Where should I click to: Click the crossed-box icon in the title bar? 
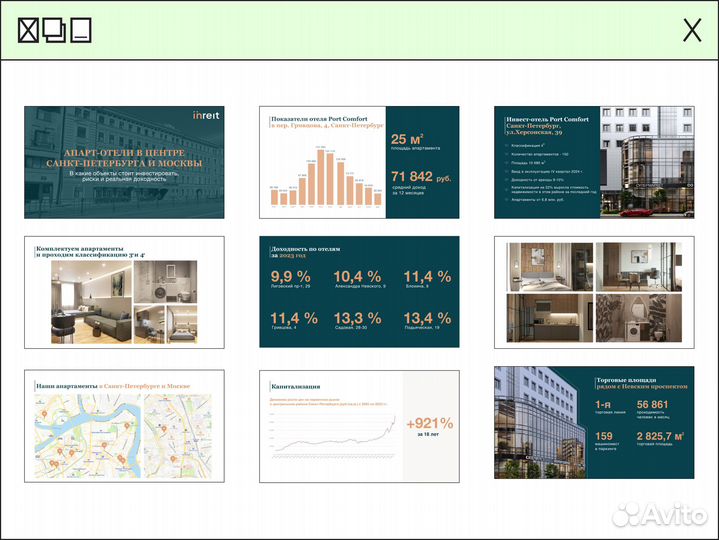click(x=29, y=31)
